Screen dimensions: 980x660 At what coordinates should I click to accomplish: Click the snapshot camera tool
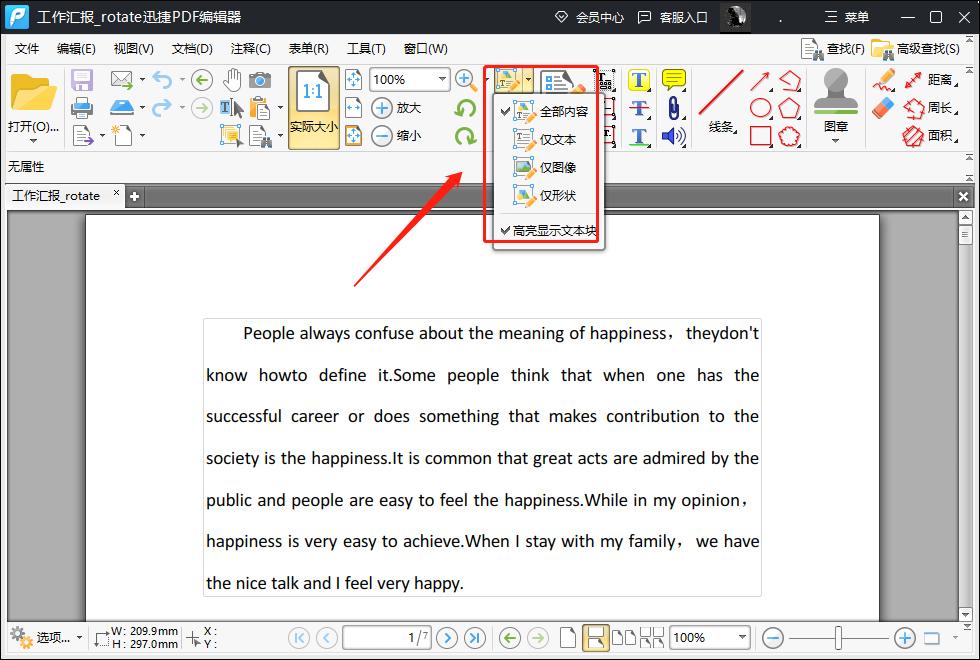[260, 80]
